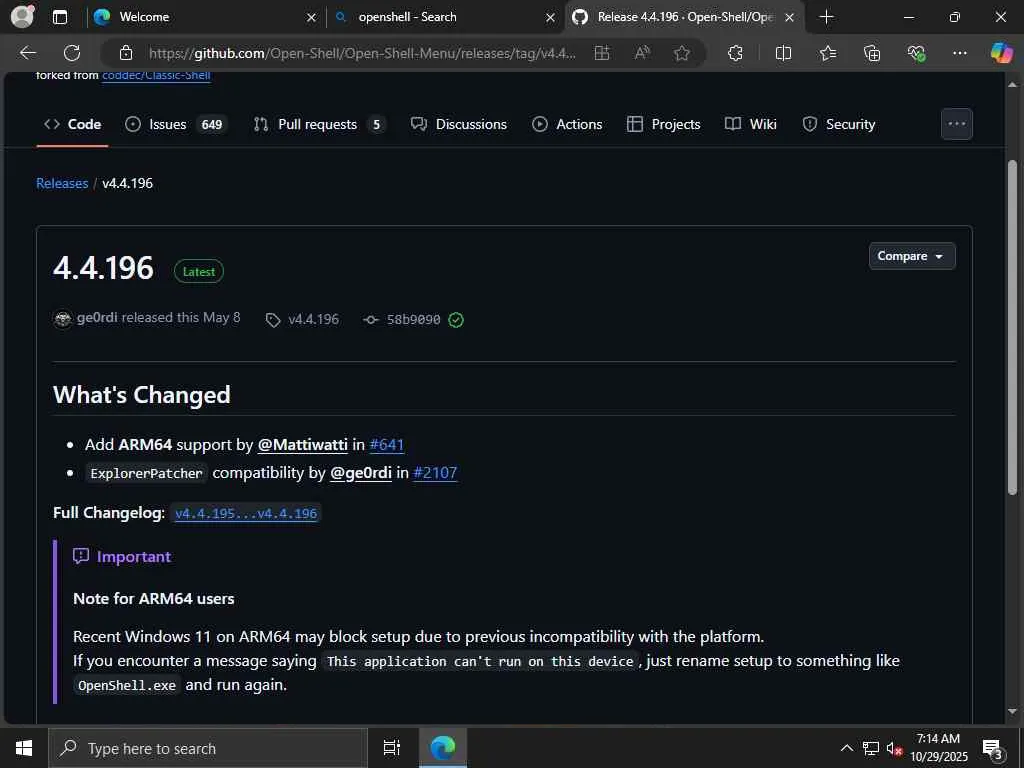
Task: Click the scrollbar up arrow
Action: tap(1012, 84)
